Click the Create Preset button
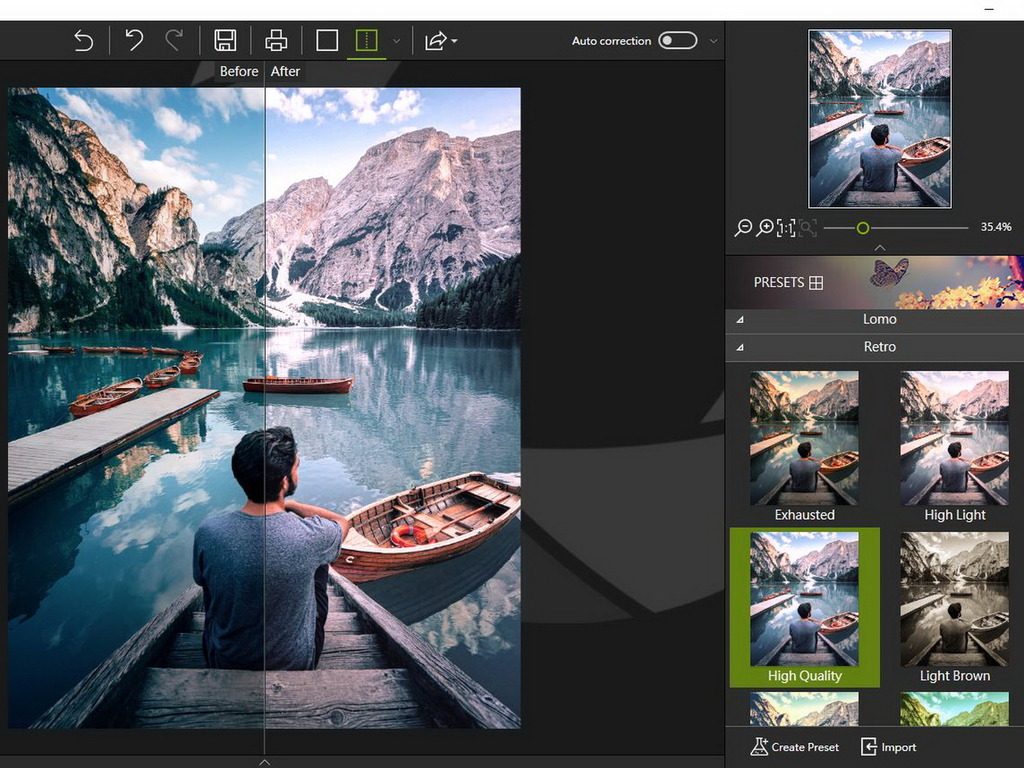Screen dimensions: 1024x768 tap(793, 747)
